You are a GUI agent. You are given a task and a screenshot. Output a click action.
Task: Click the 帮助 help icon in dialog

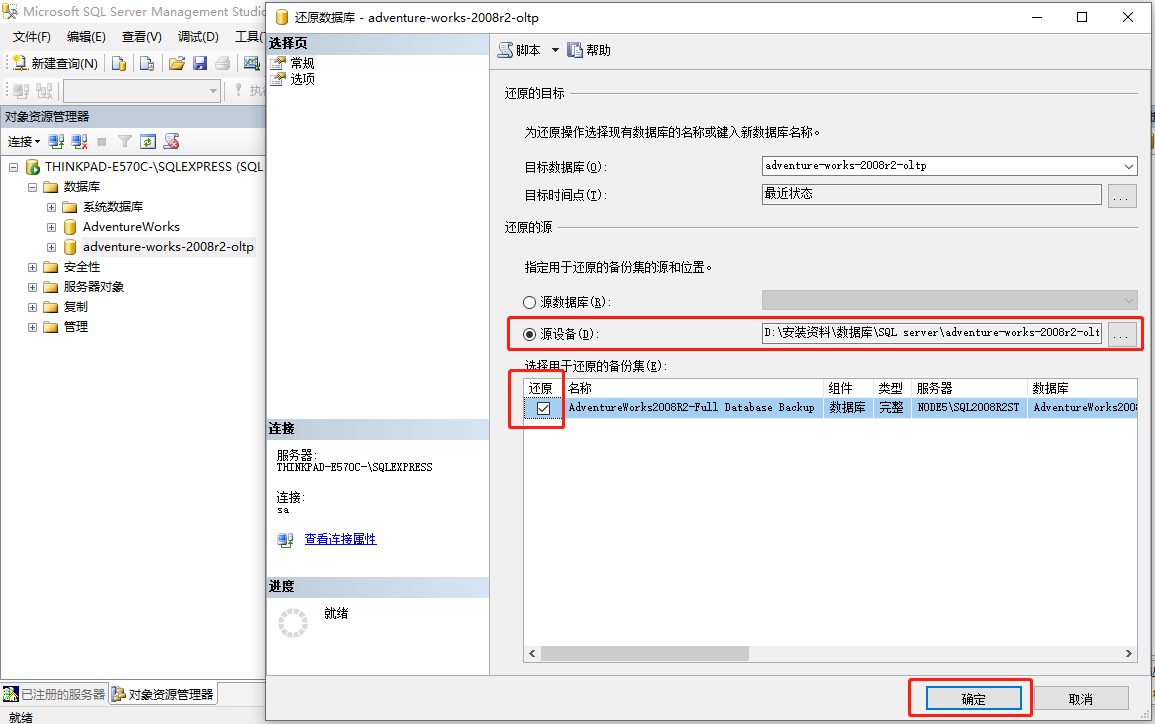575,50
